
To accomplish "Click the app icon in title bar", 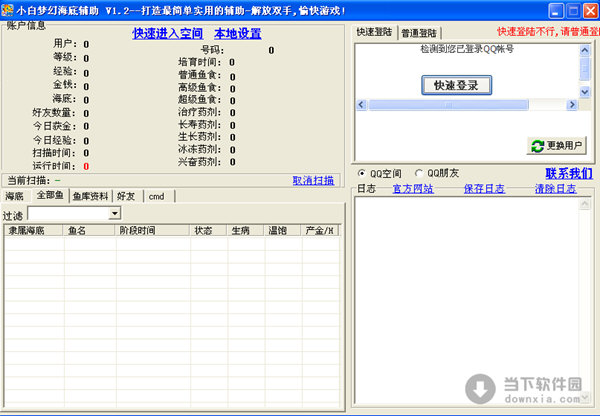I will 9,10.
